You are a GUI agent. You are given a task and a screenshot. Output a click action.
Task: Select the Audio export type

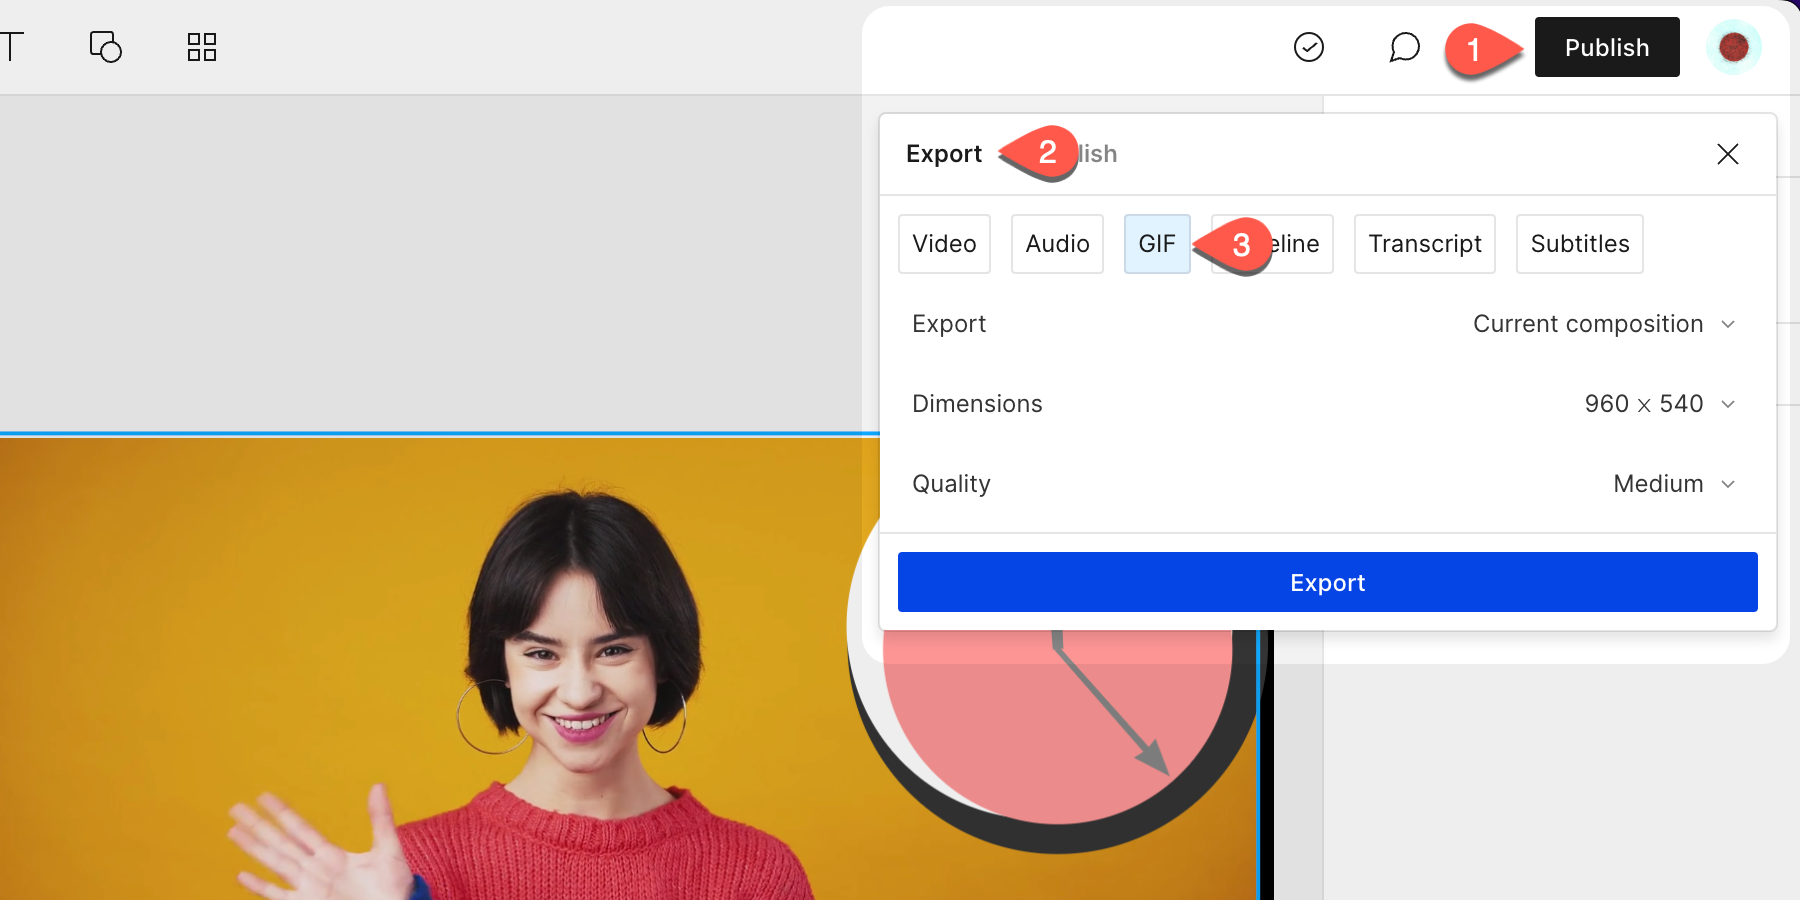pos(1057,244)
